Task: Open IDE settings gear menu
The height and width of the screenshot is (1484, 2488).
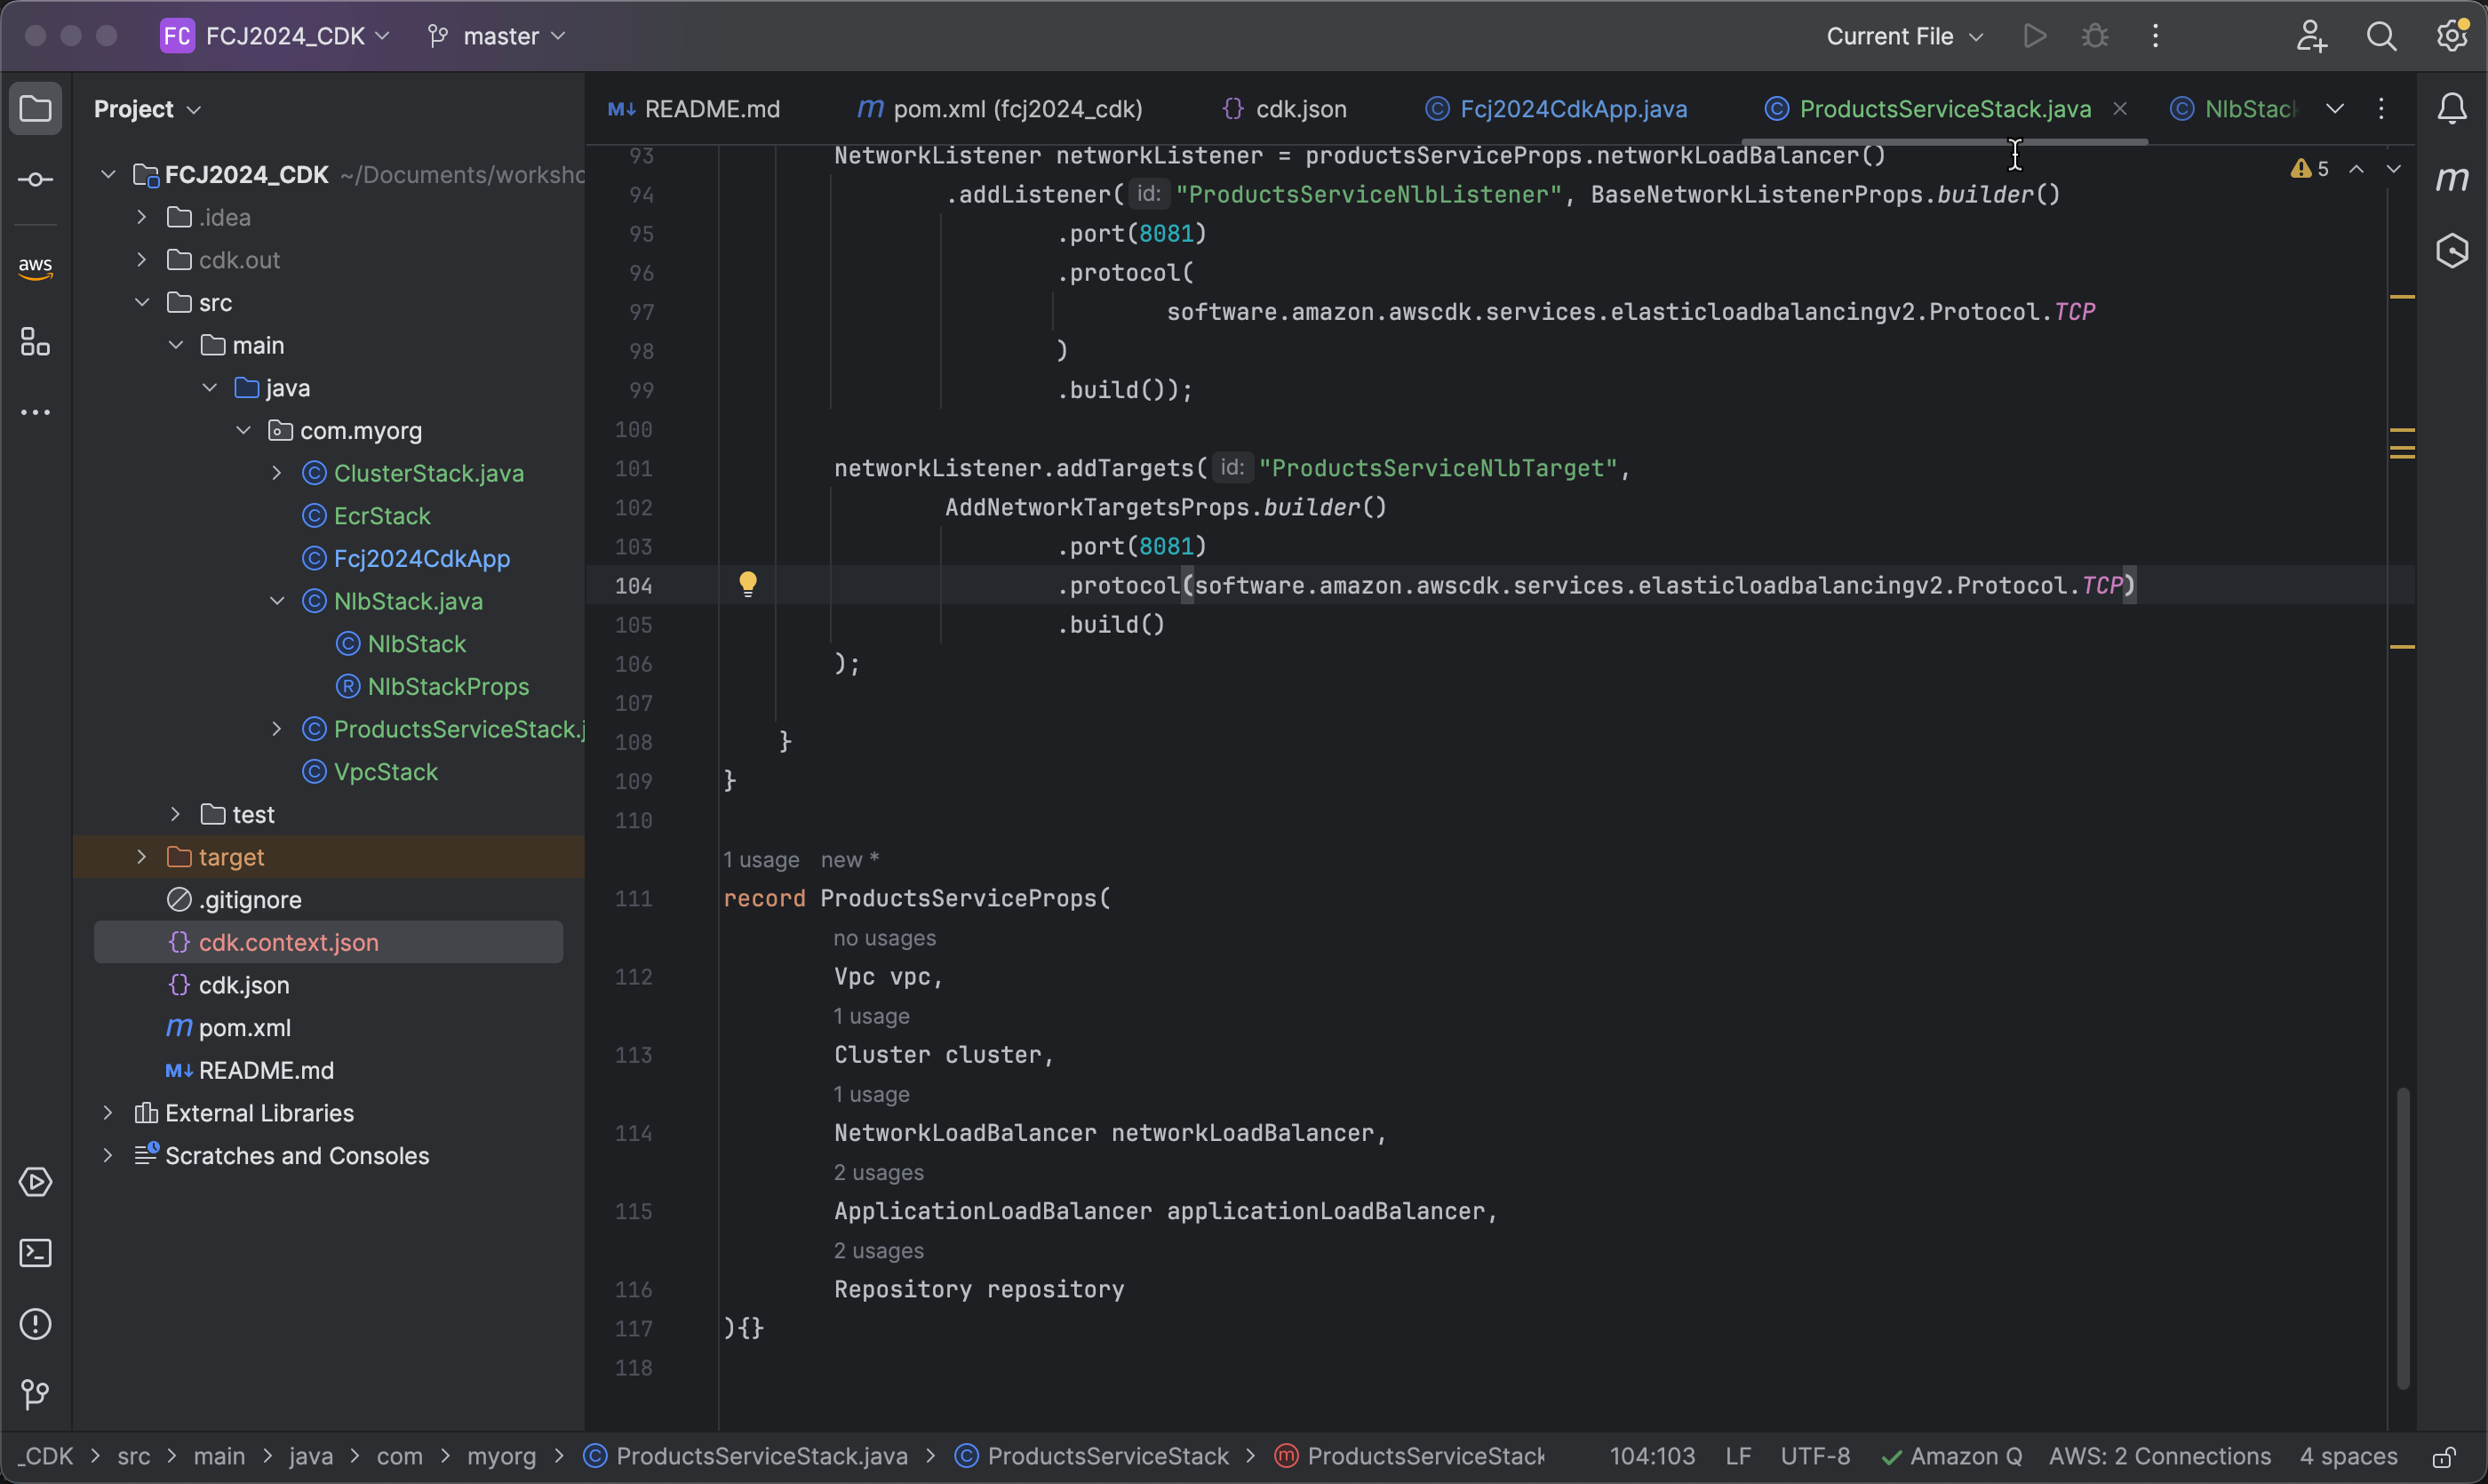Action: click(2452, 36)
